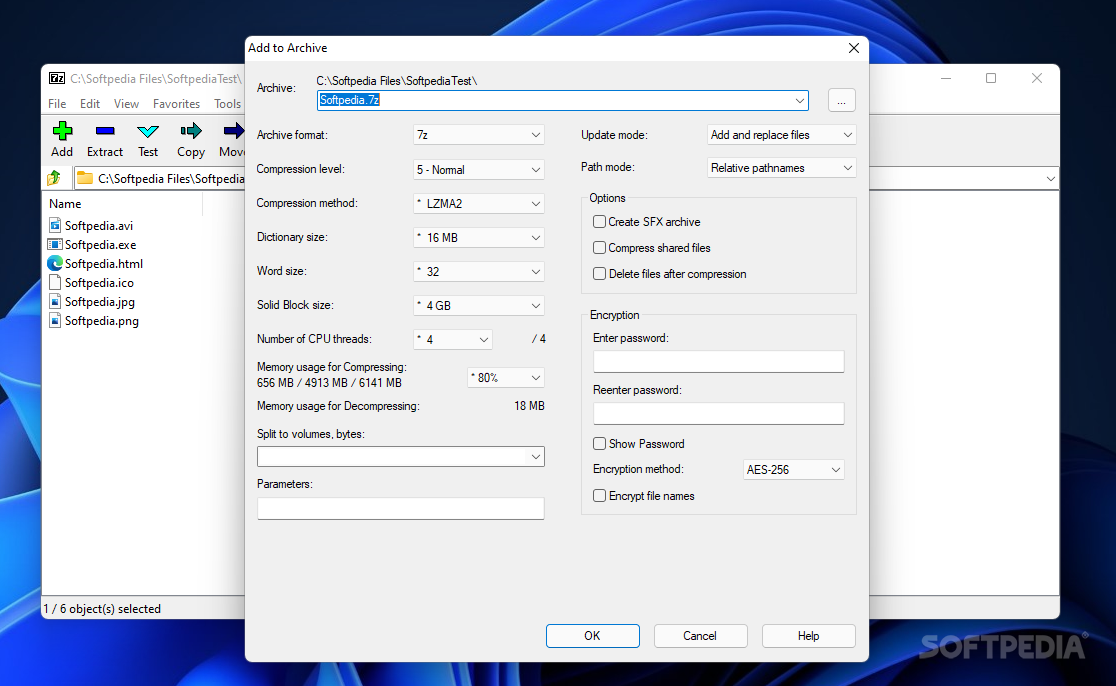Toggle Encrypt file names checkbox

599,496
